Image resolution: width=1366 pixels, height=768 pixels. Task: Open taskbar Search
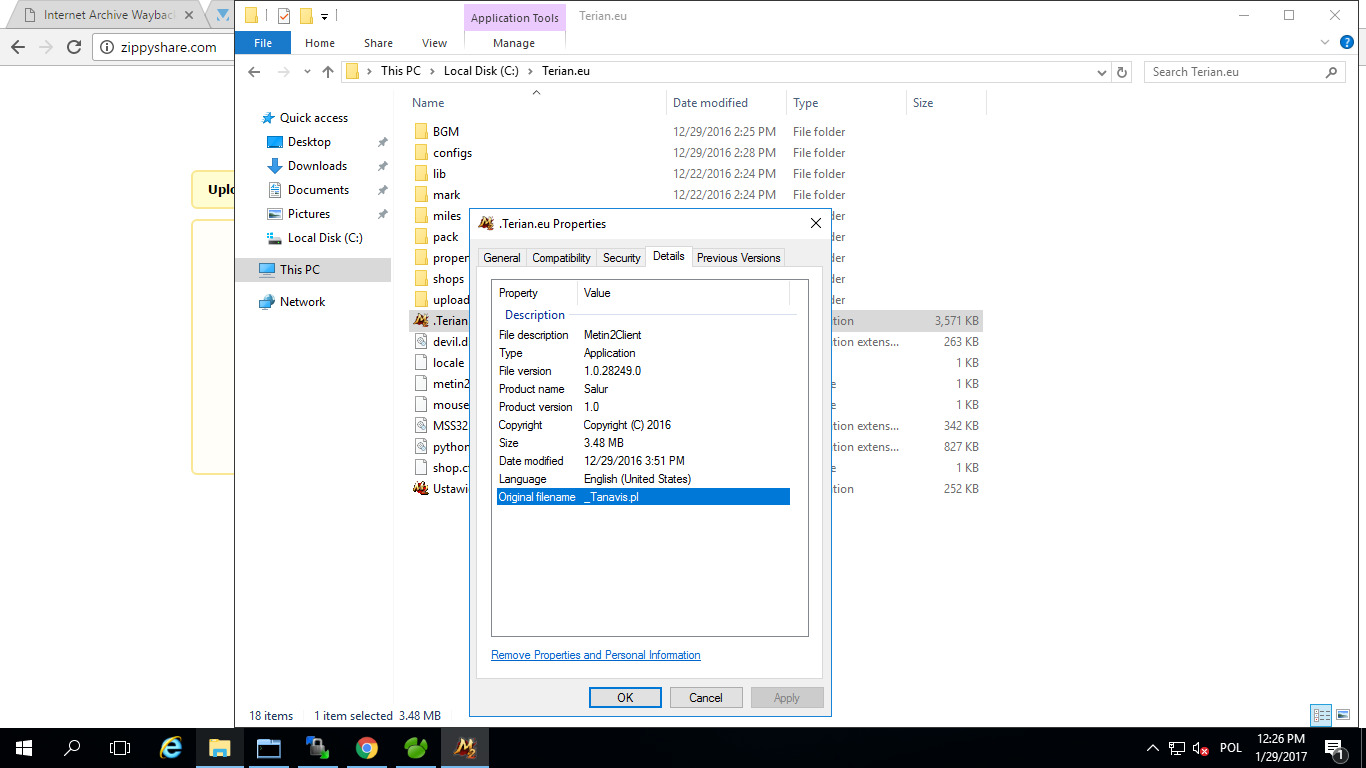click(72, 747)
